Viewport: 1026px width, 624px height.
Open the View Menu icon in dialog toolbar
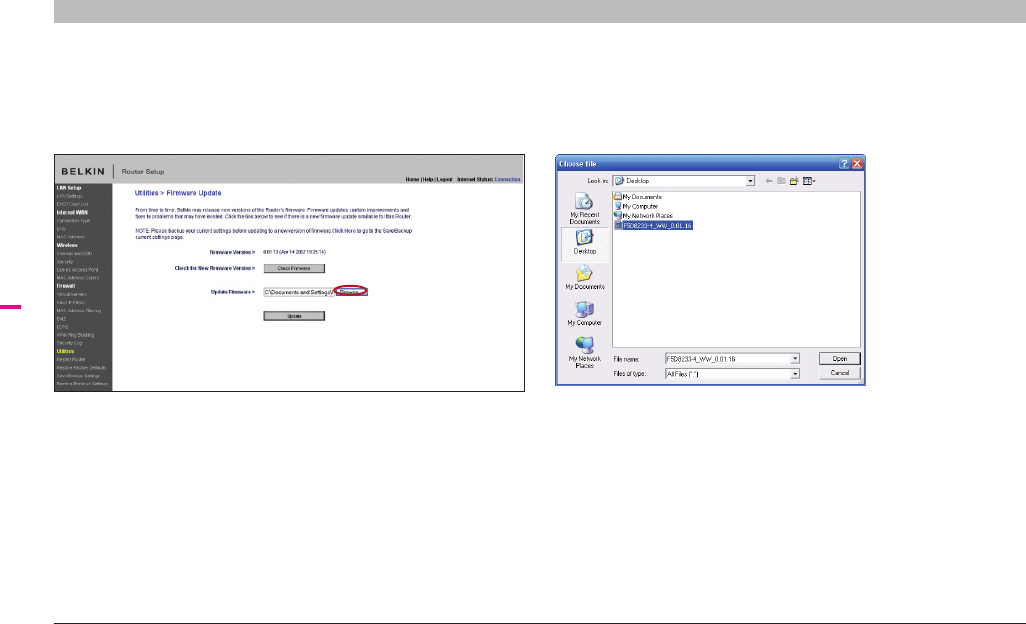[809, 181]
